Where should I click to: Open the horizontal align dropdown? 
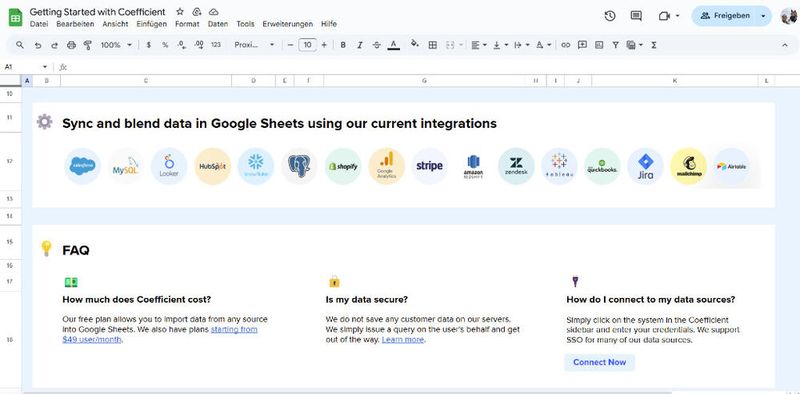click(x=479, y=45)
